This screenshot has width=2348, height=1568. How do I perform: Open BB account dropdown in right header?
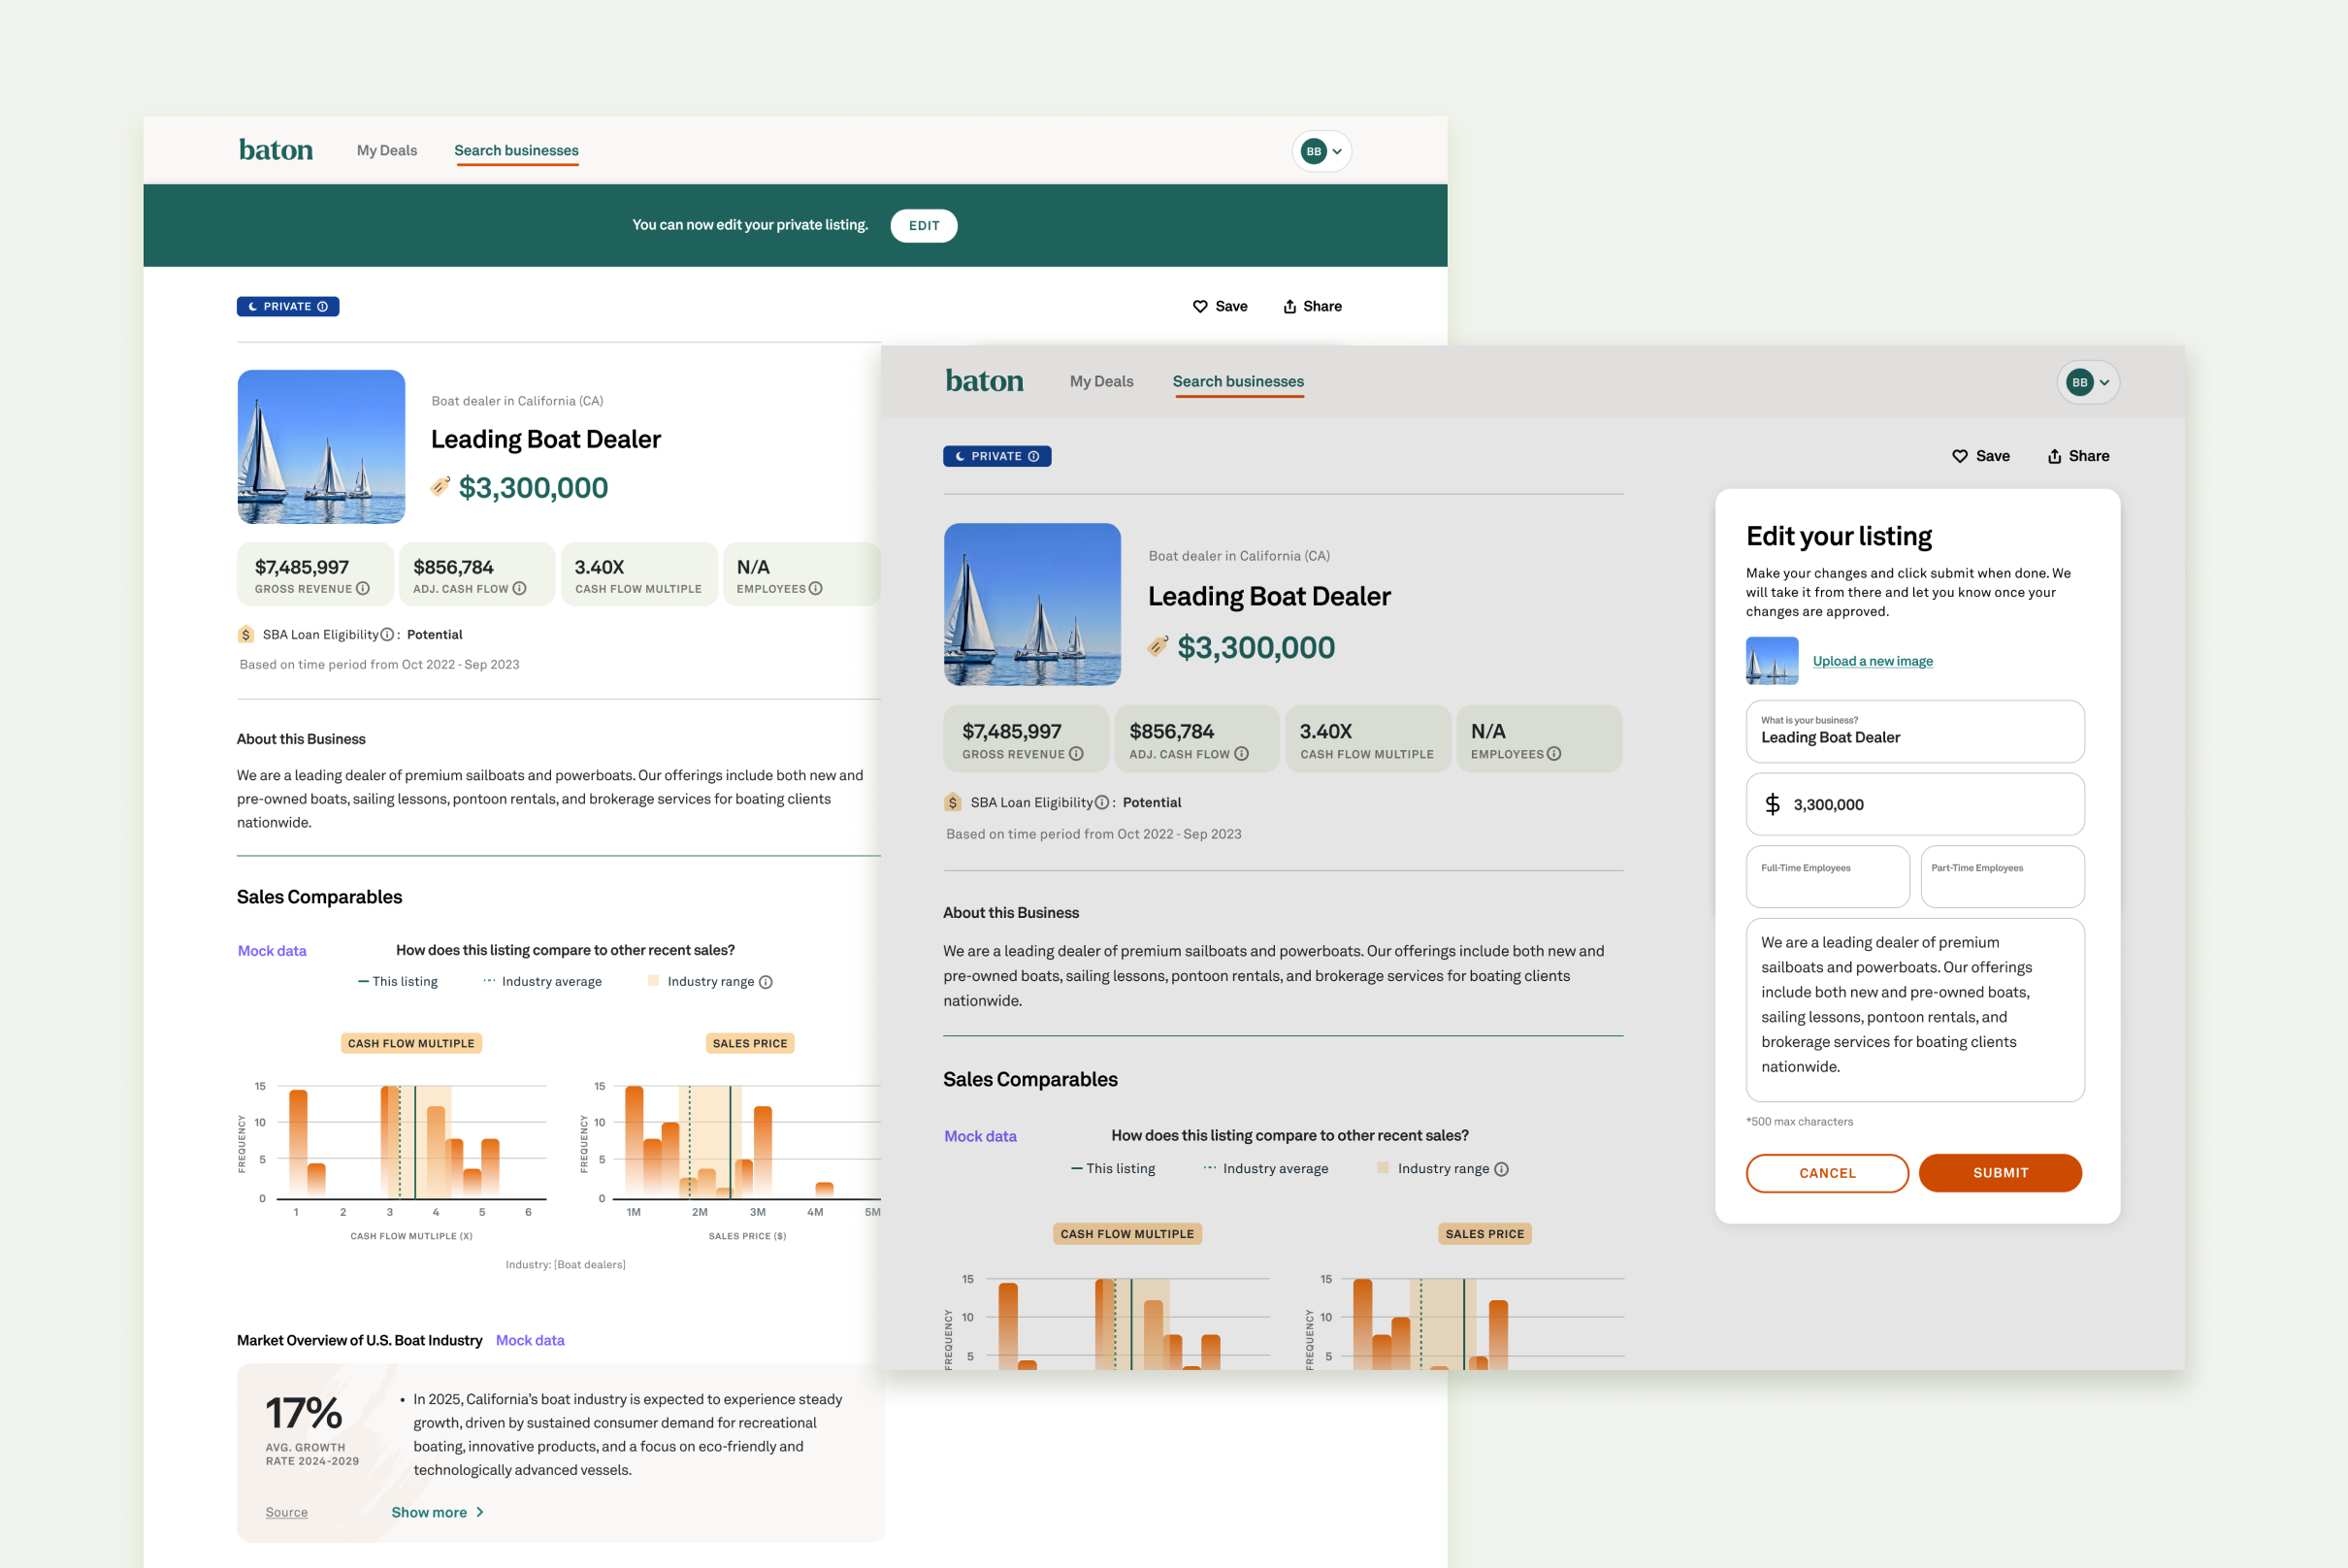point(2088,382)
